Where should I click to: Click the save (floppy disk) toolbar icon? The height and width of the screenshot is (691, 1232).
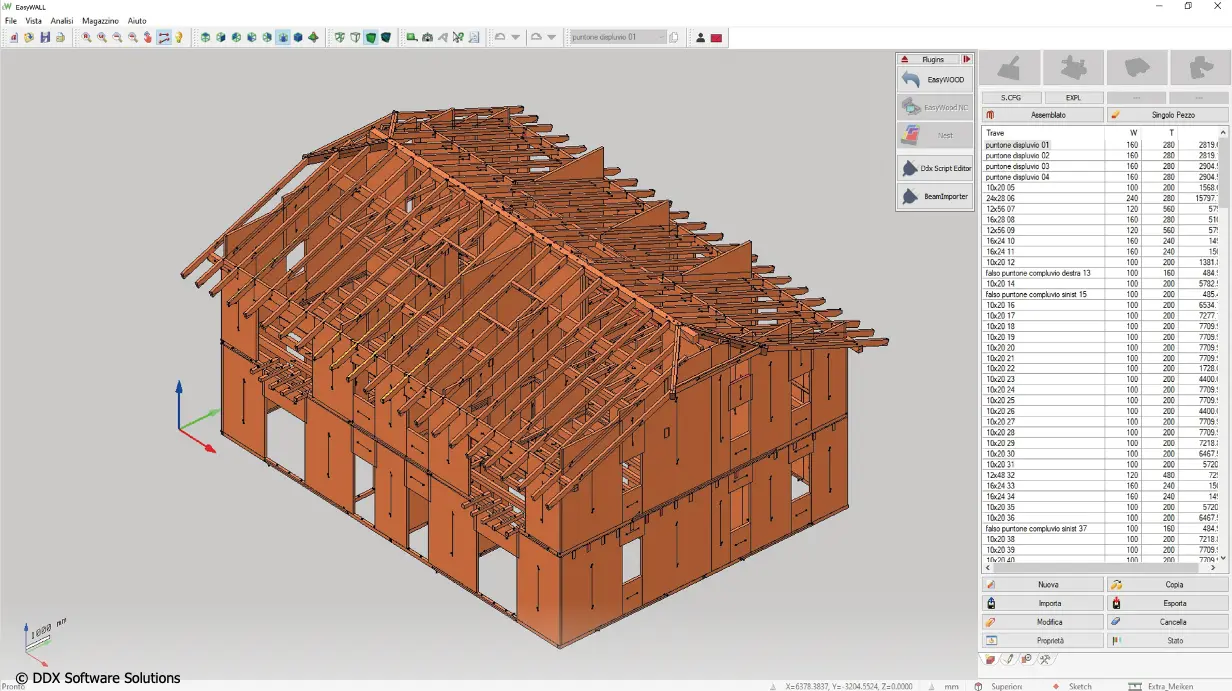[45, 37]
